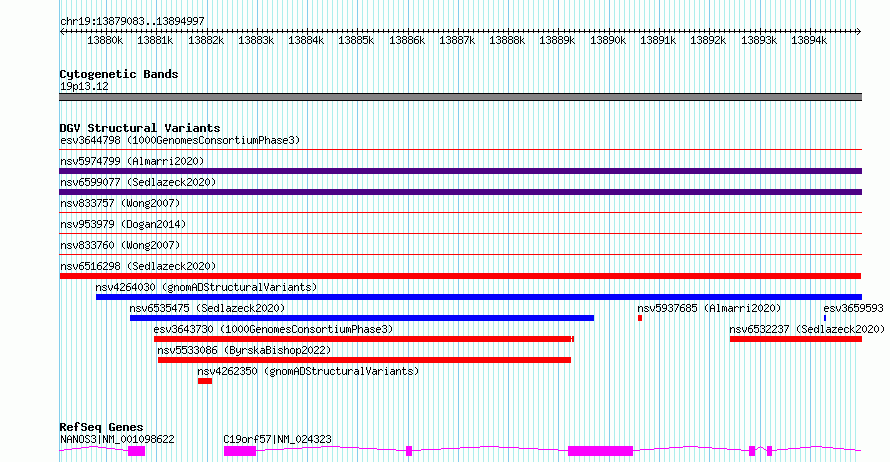The width and height of the screenshot is (890, 462).
Task: Click the 13882k ruler position label
Action: (x=205, y=40)
